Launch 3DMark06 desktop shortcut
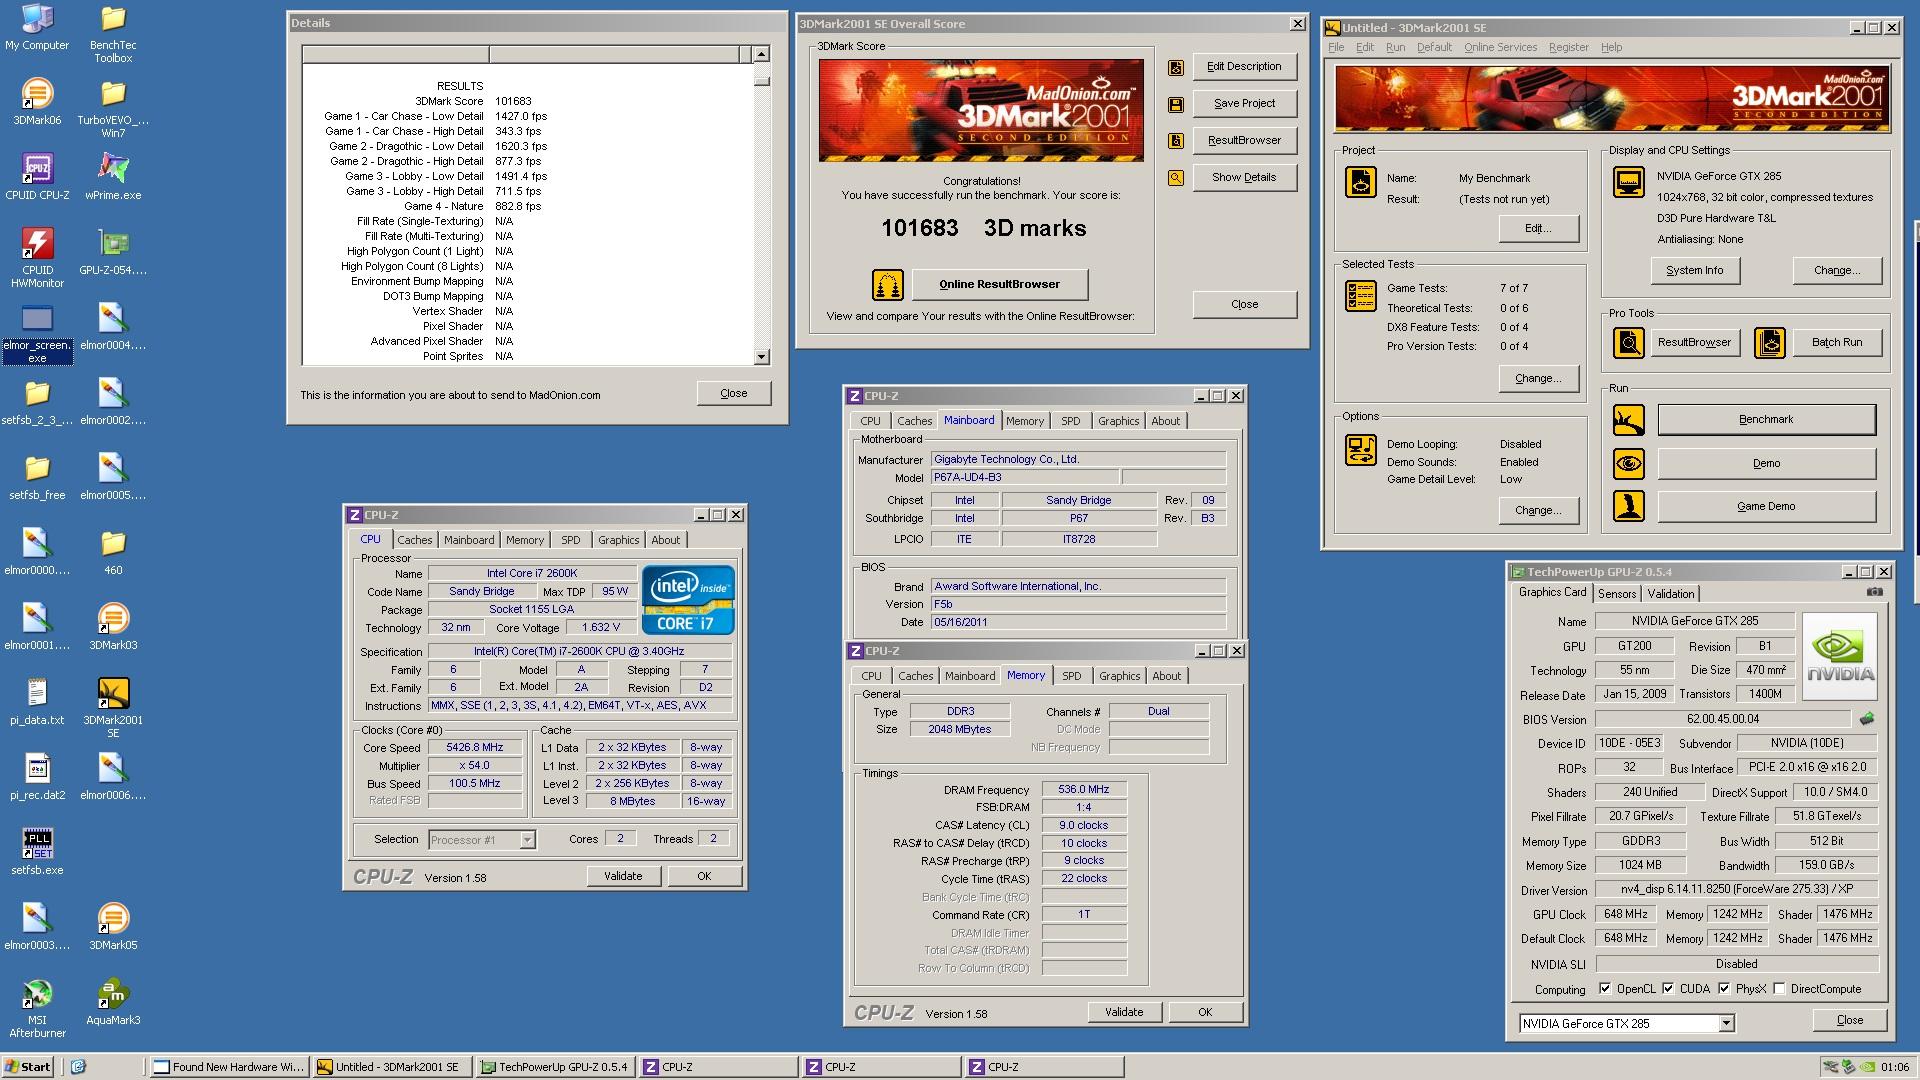 click(37, 102)
